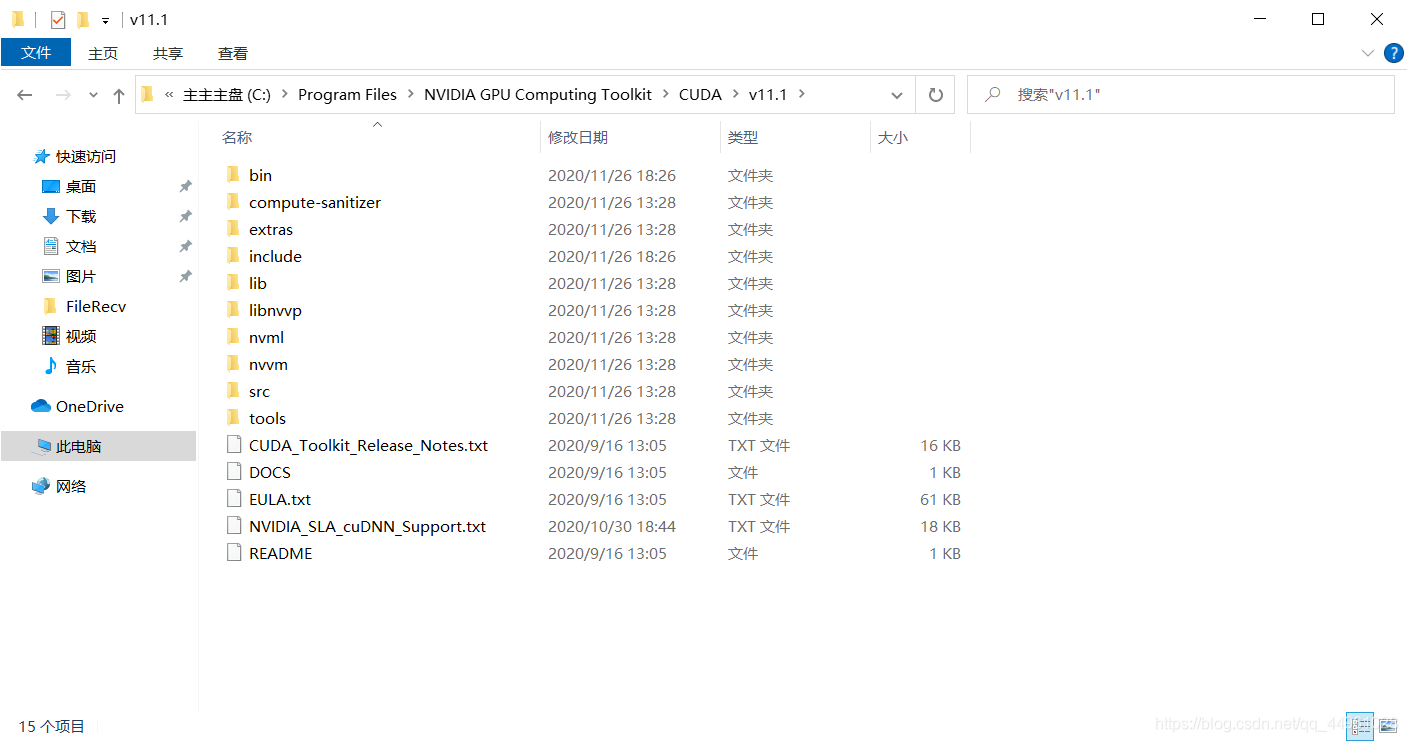Show hidden breadcrumb path double chevron
The image size is (1408, 742).
[x=169, y=94]
